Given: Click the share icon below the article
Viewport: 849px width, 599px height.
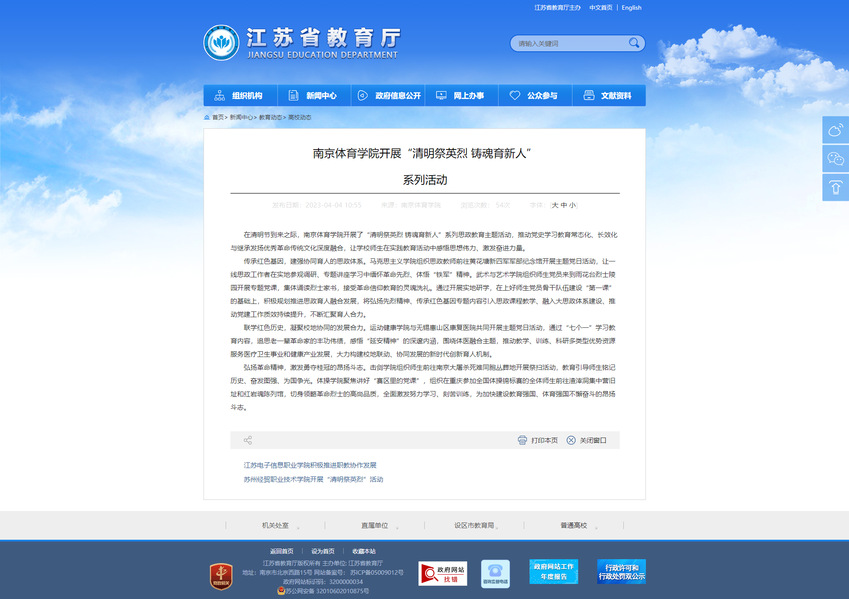Looking at the screenshot, I should [248, 440].
